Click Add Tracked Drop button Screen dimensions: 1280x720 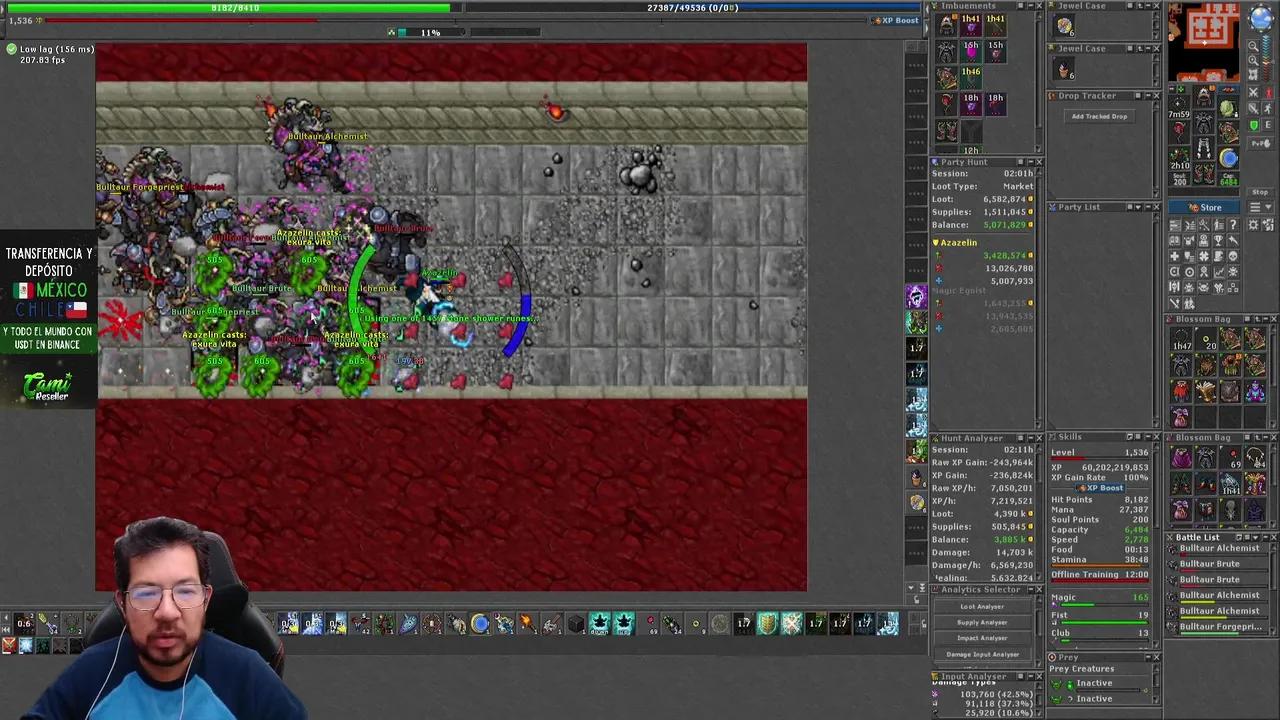(x=1099, y=116)
